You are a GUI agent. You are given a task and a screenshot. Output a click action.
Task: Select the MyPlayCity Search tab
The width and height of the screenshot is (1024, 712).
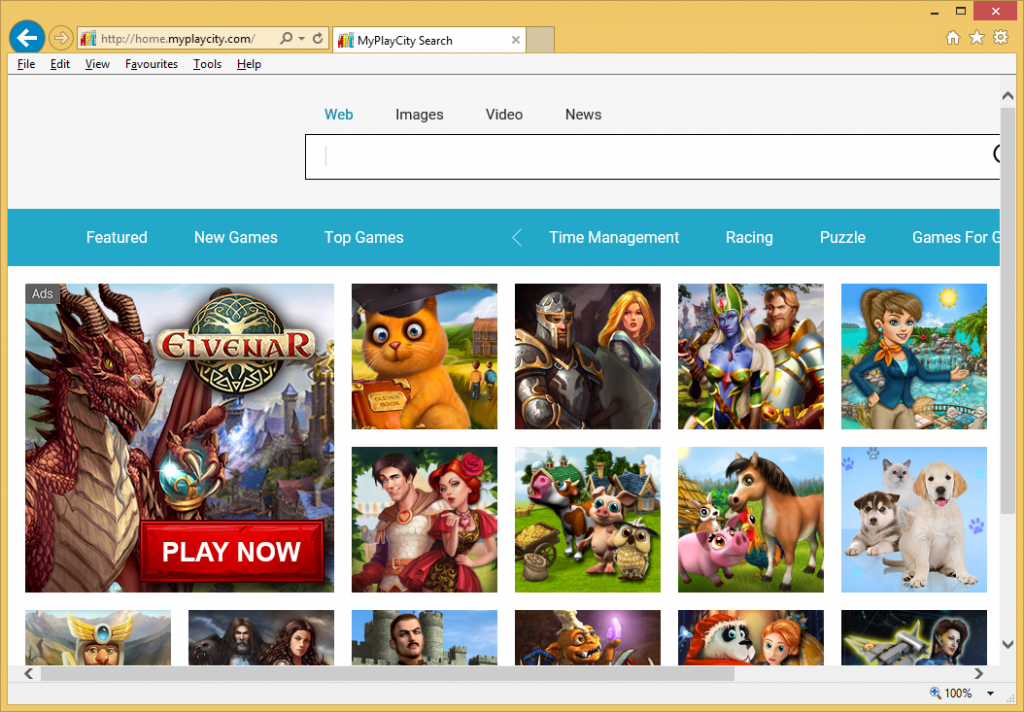[428, 40]
